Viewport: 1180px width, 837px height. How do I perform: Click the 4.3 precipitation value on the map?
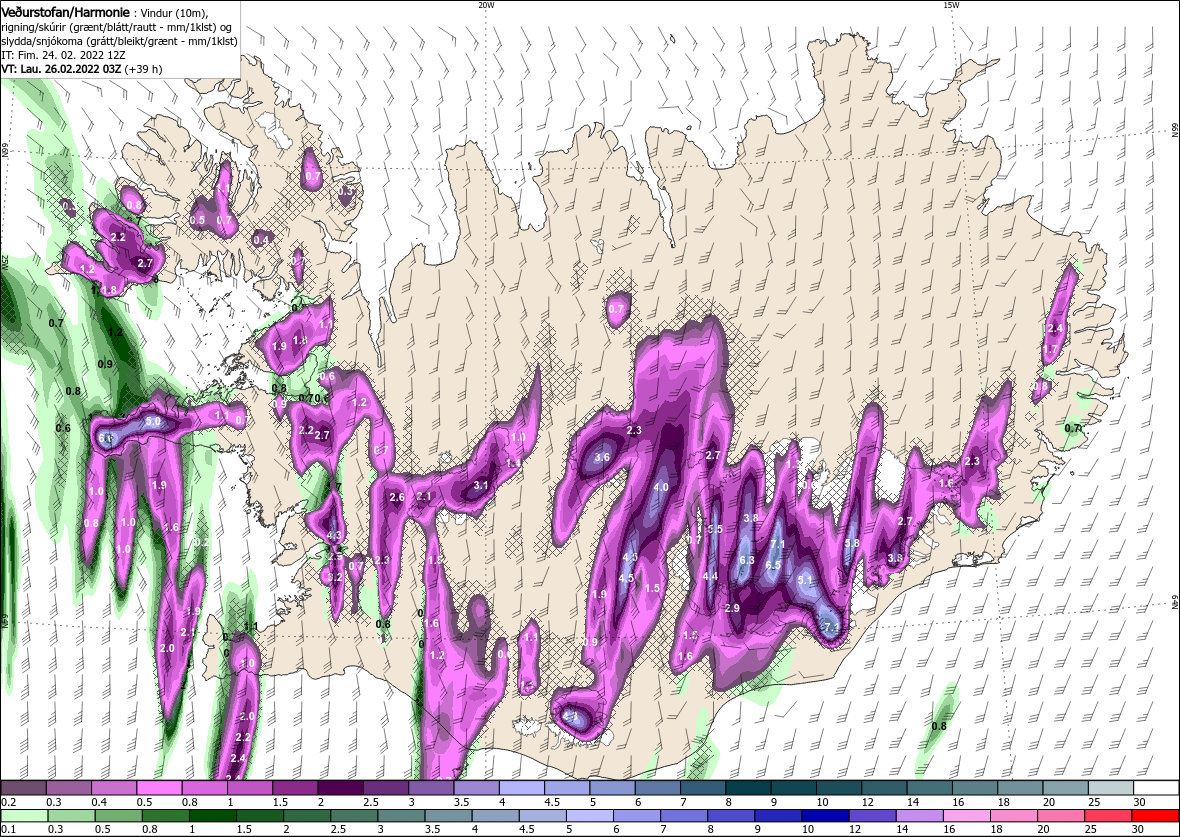(x=335, y=536)
